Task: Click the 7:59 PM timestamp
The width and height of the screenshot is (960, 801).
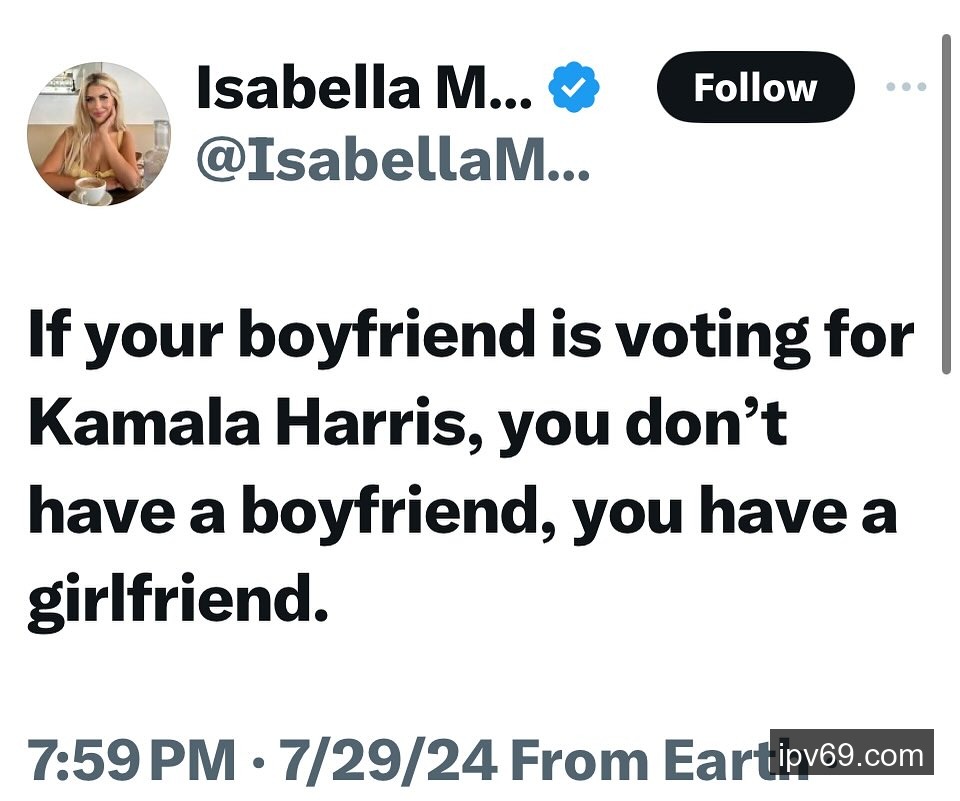Action: coord(131,761)
